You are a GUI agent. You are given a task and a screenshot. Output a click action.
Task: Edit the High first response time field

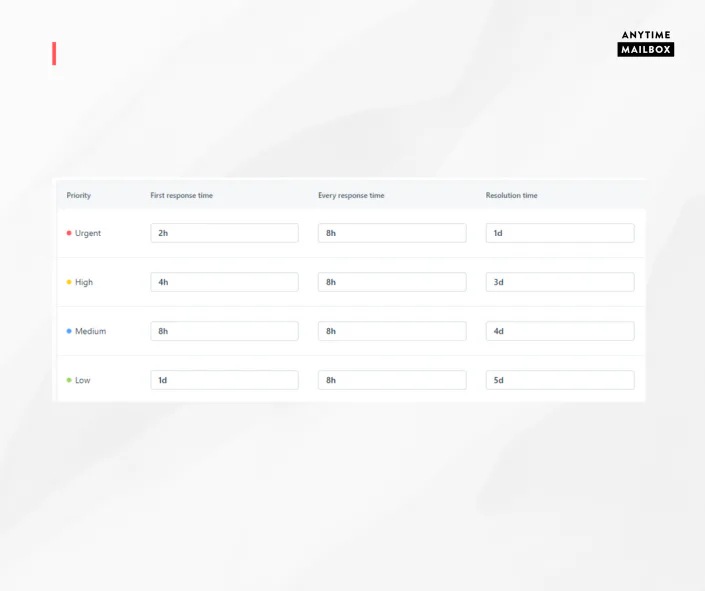point(224,282)
